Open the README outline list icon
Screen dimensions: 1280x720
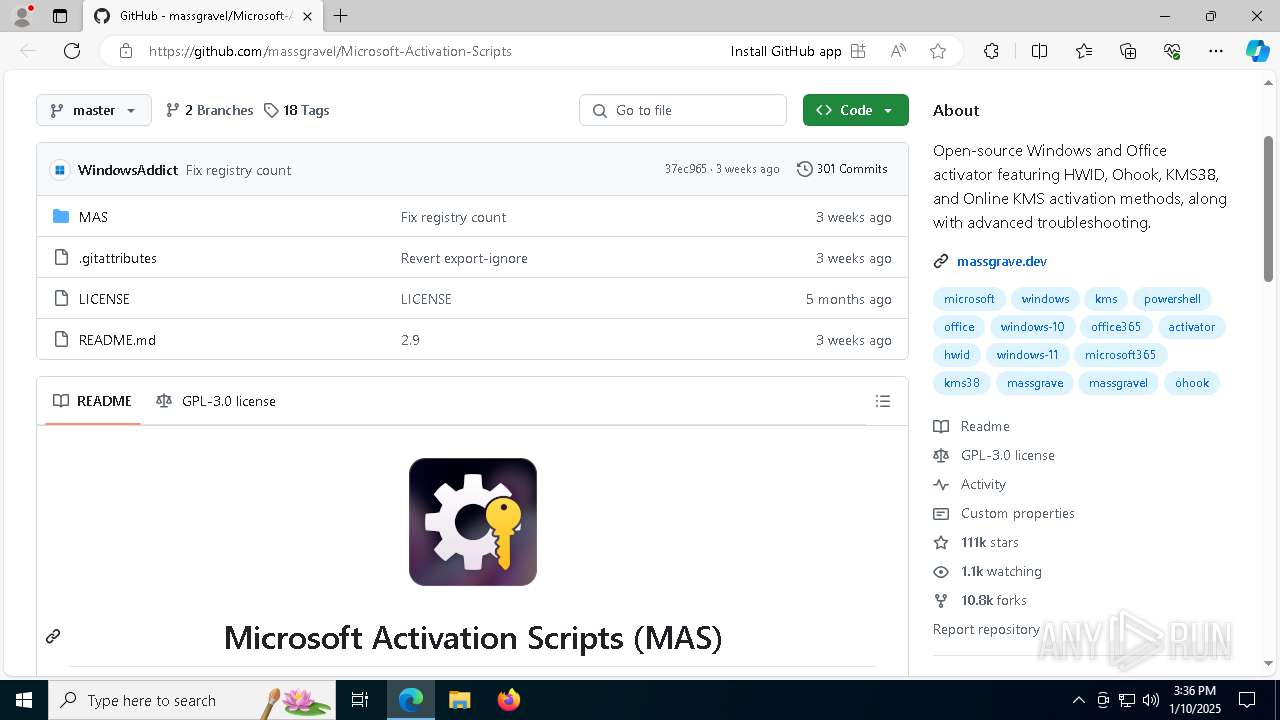point(882,401)
